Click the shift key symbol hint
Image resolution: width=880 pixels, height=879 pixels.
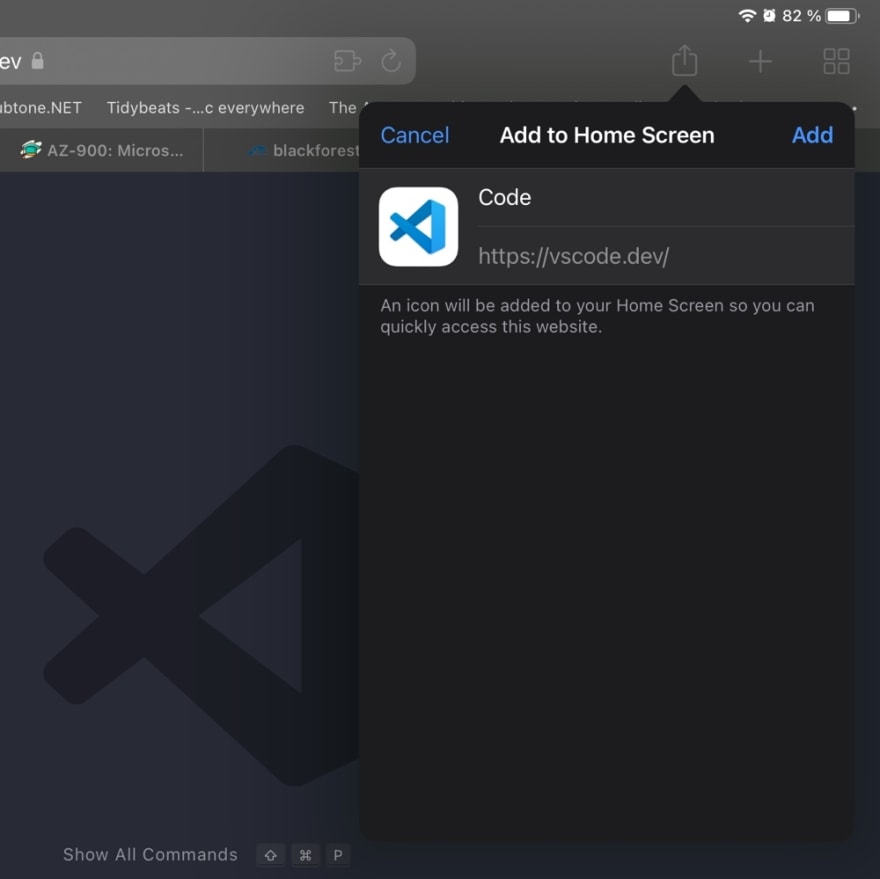point(271,855)
